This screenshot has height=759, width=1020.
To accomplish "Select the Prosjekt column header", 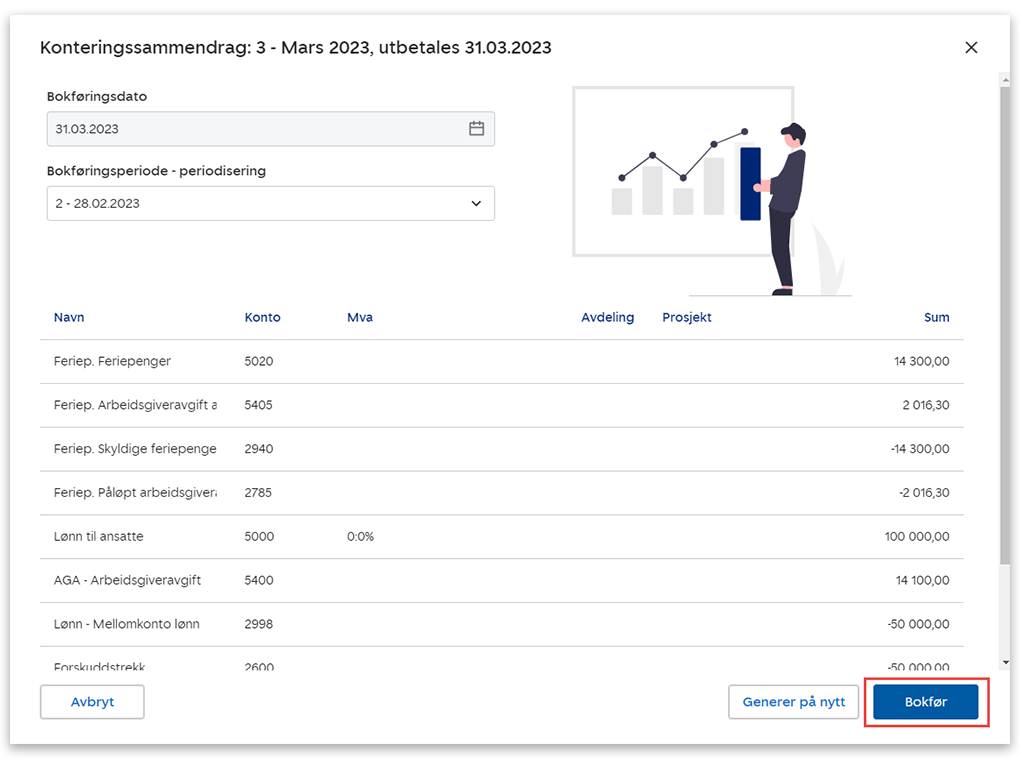I will point(686,317).
